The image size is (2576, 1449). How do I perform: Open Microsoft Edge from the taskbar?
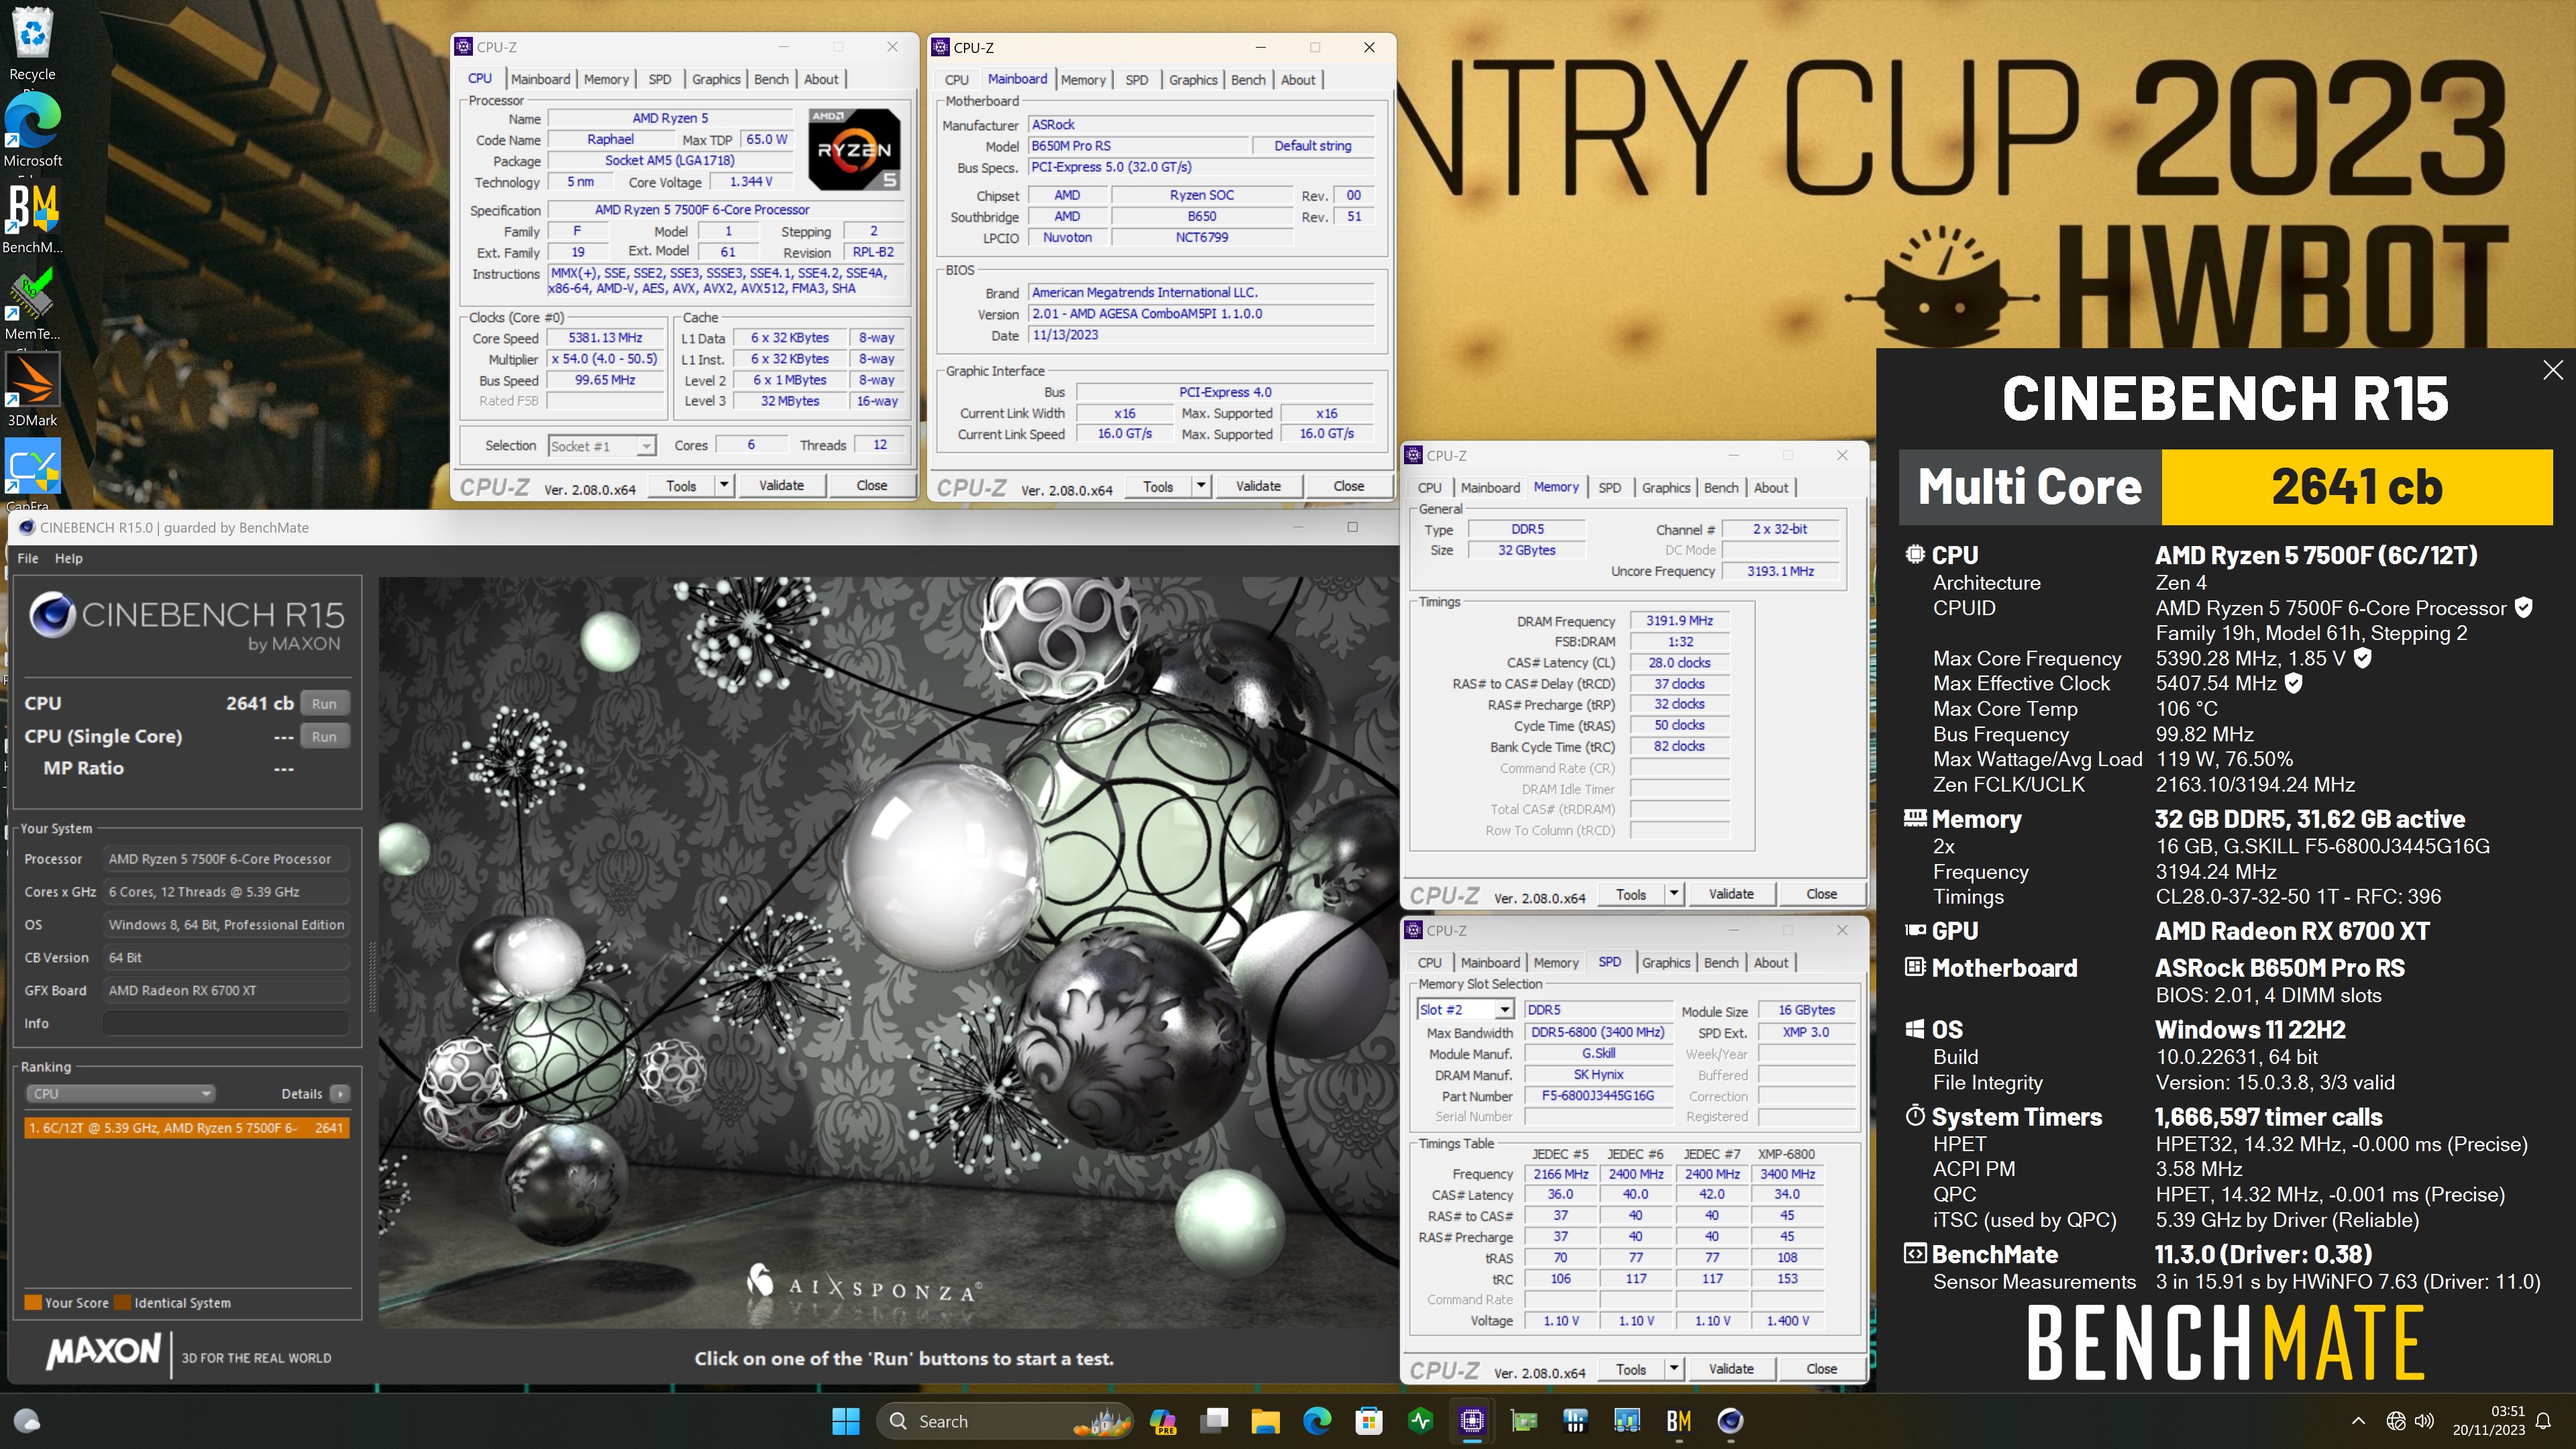click(1317, 1421)
